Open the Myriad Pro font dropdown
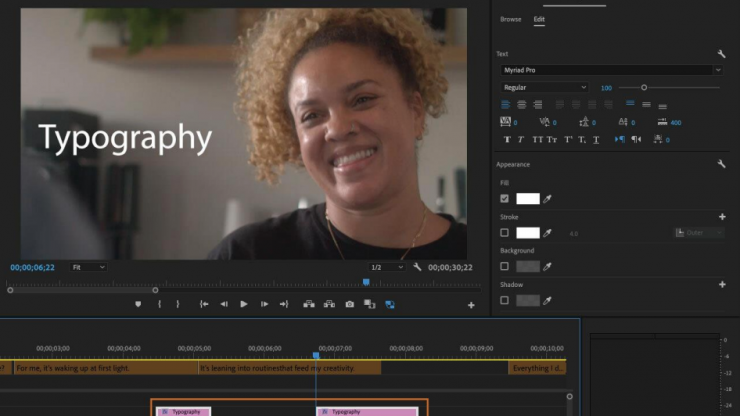The image size is (740, 416). pos(610,70)
